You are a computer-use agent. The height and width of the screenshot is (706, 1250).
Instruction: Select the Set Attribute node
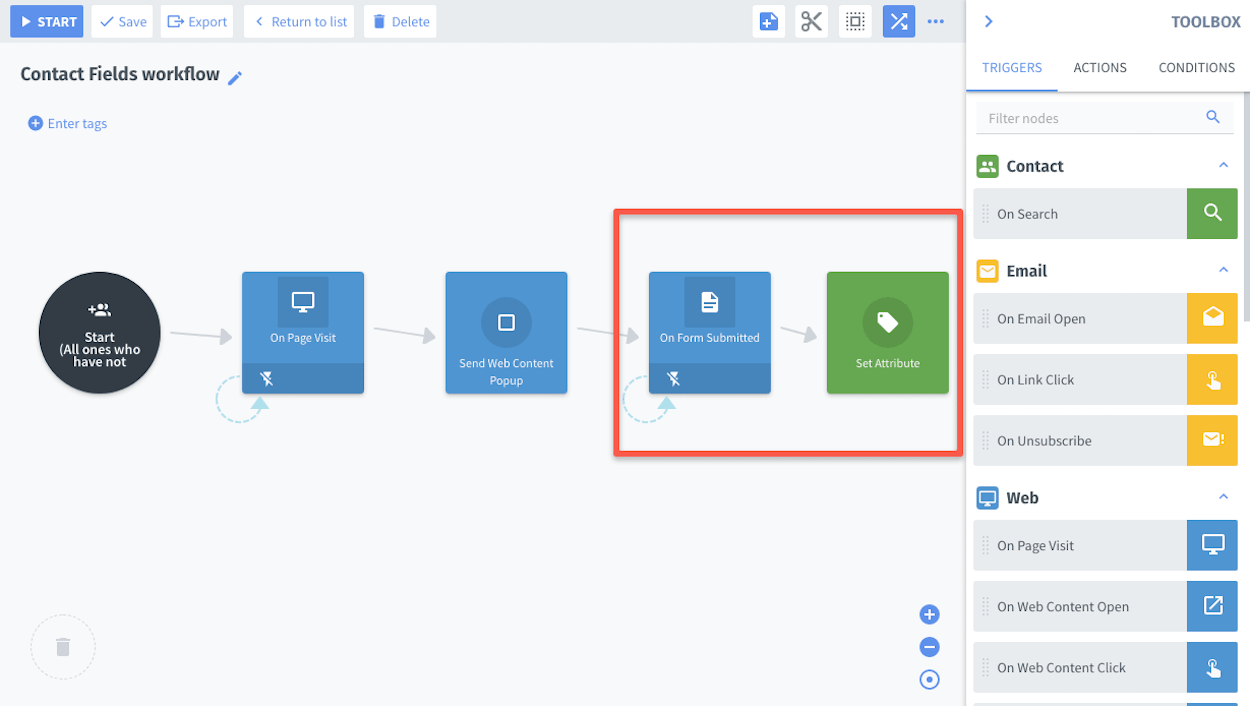coord(888,333)
